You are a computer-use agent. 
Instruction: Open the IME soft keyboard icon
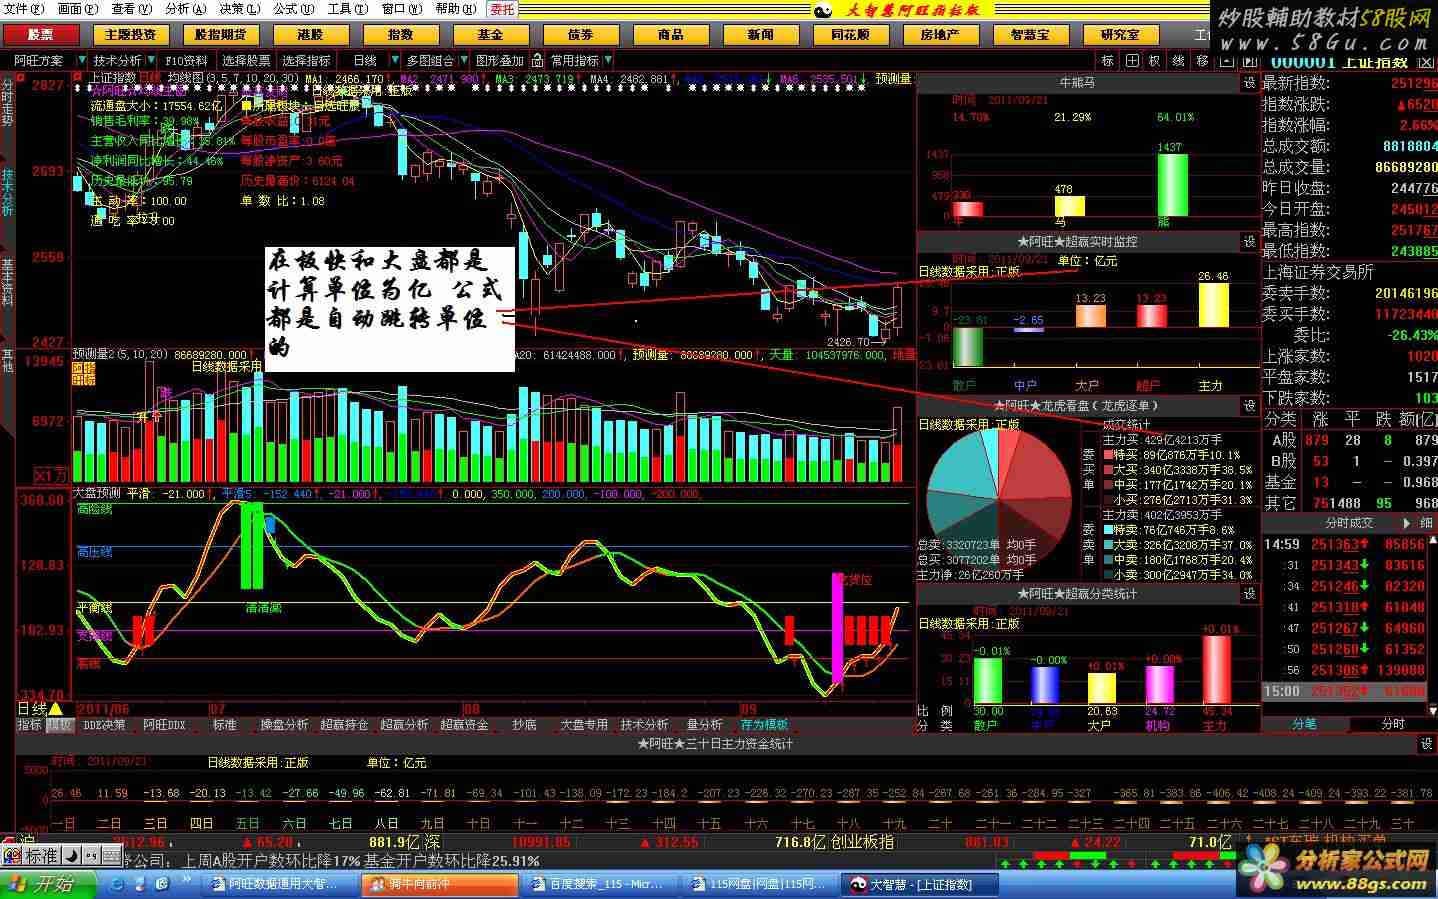pos(110,856)
